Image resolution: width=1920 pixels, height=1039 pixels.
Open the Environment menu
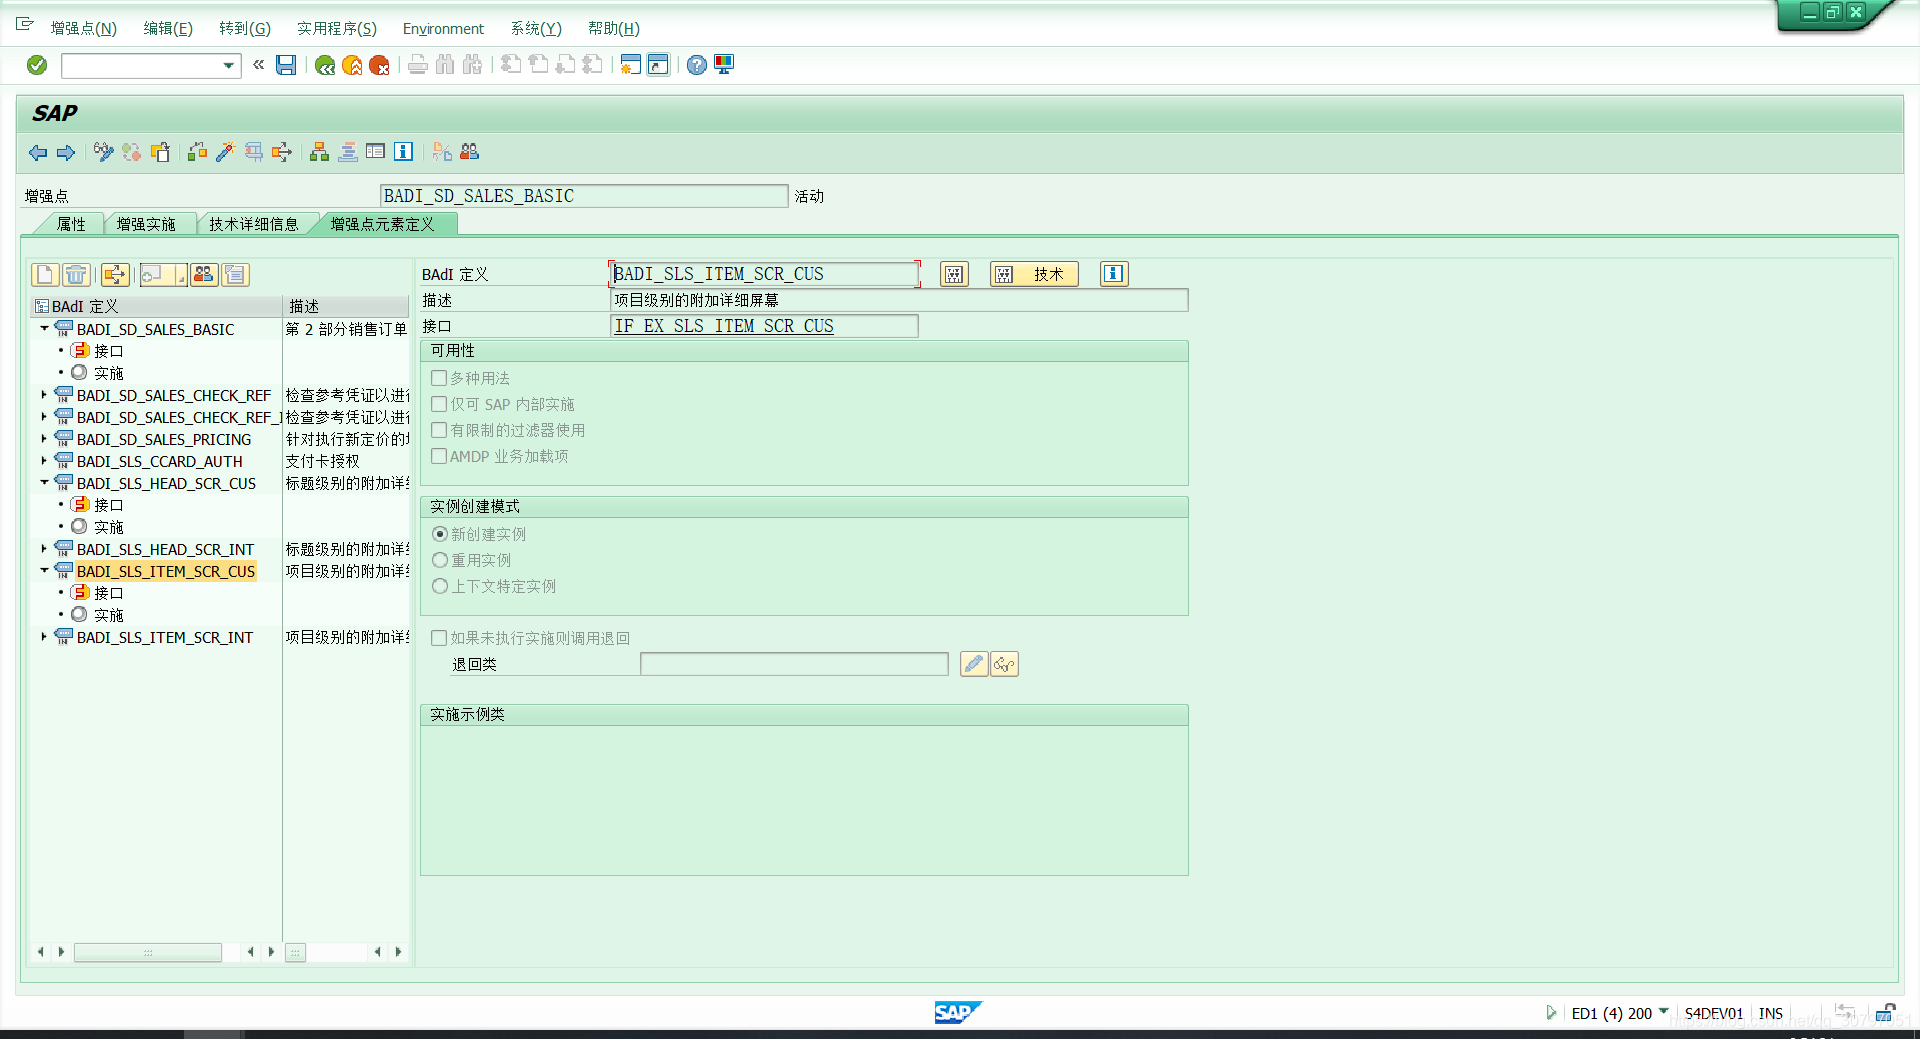(443, 29)
